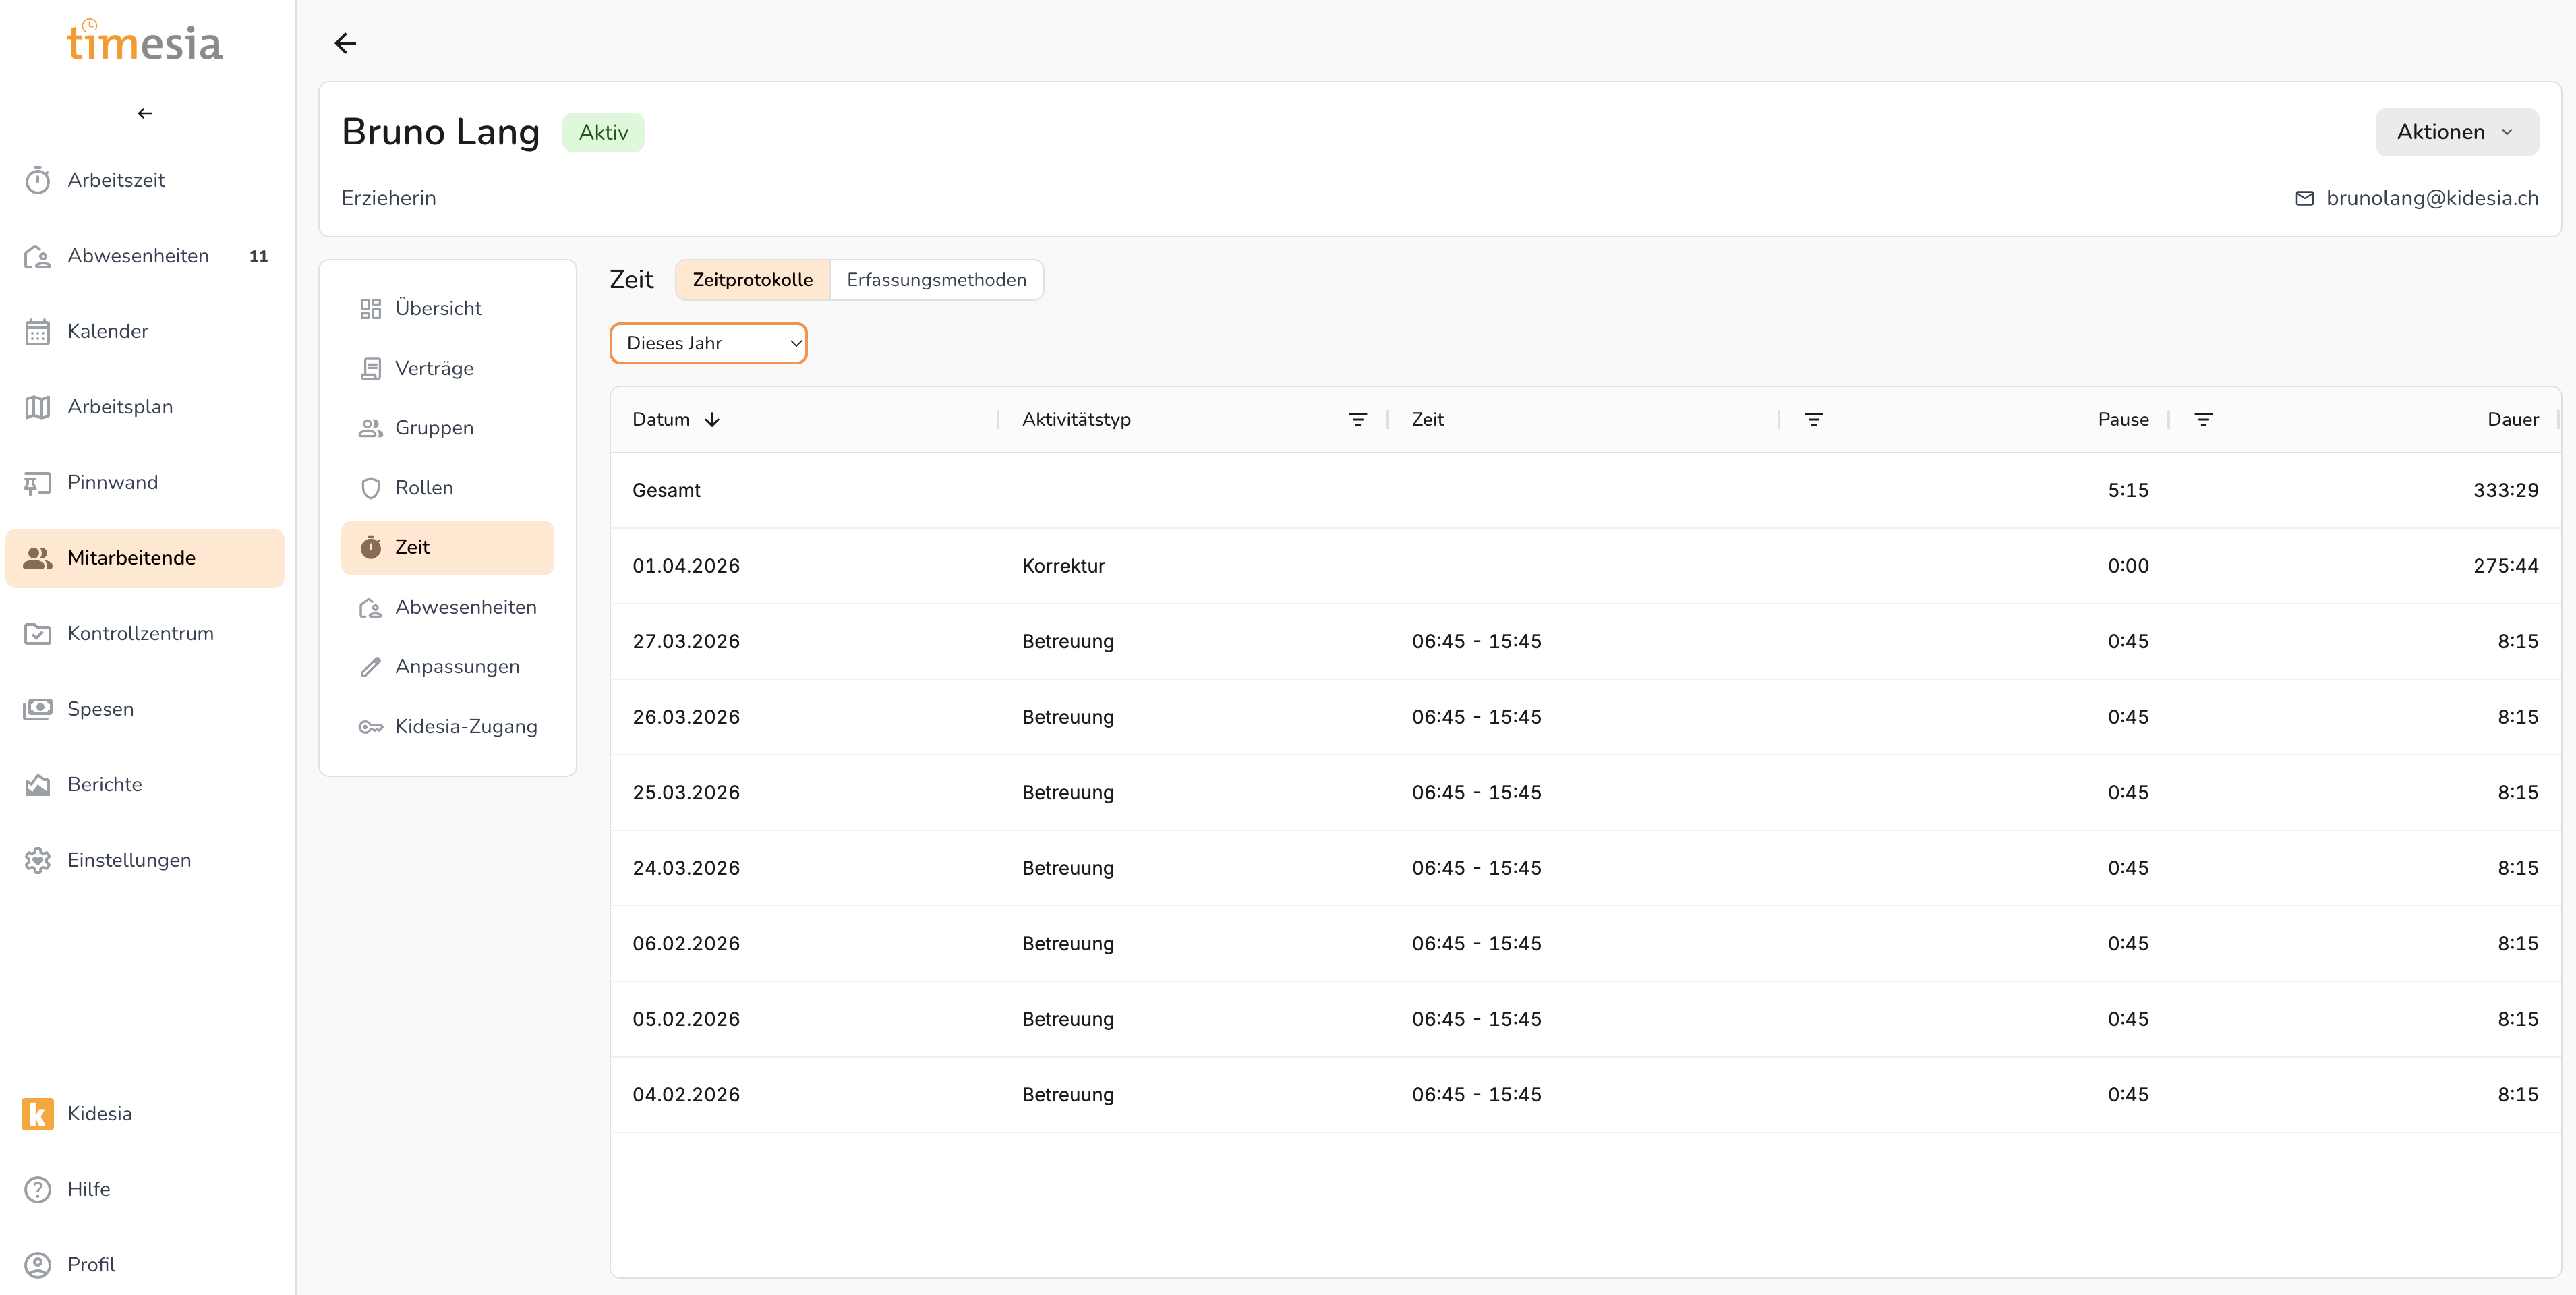Collapse the sidebar with the small left arrow
This screenshot has height=1295, width=2576.
145,113
